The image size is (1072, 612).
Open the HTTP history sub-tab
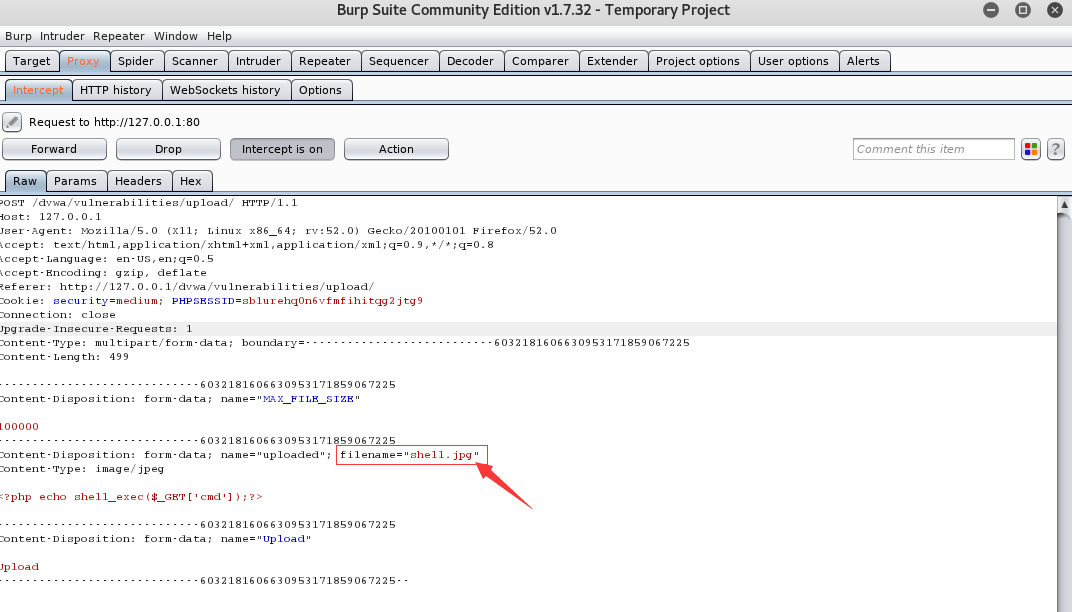pyautogui.click(x=116, y=90)
